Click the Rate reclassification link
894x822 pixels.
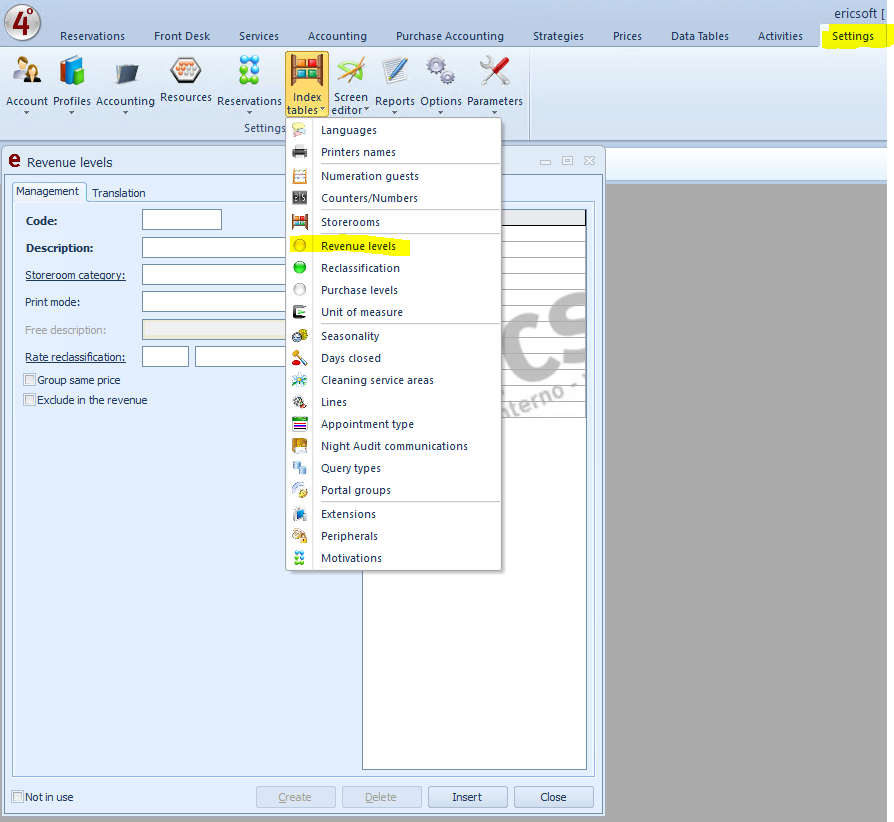click(x=75, y=357)
